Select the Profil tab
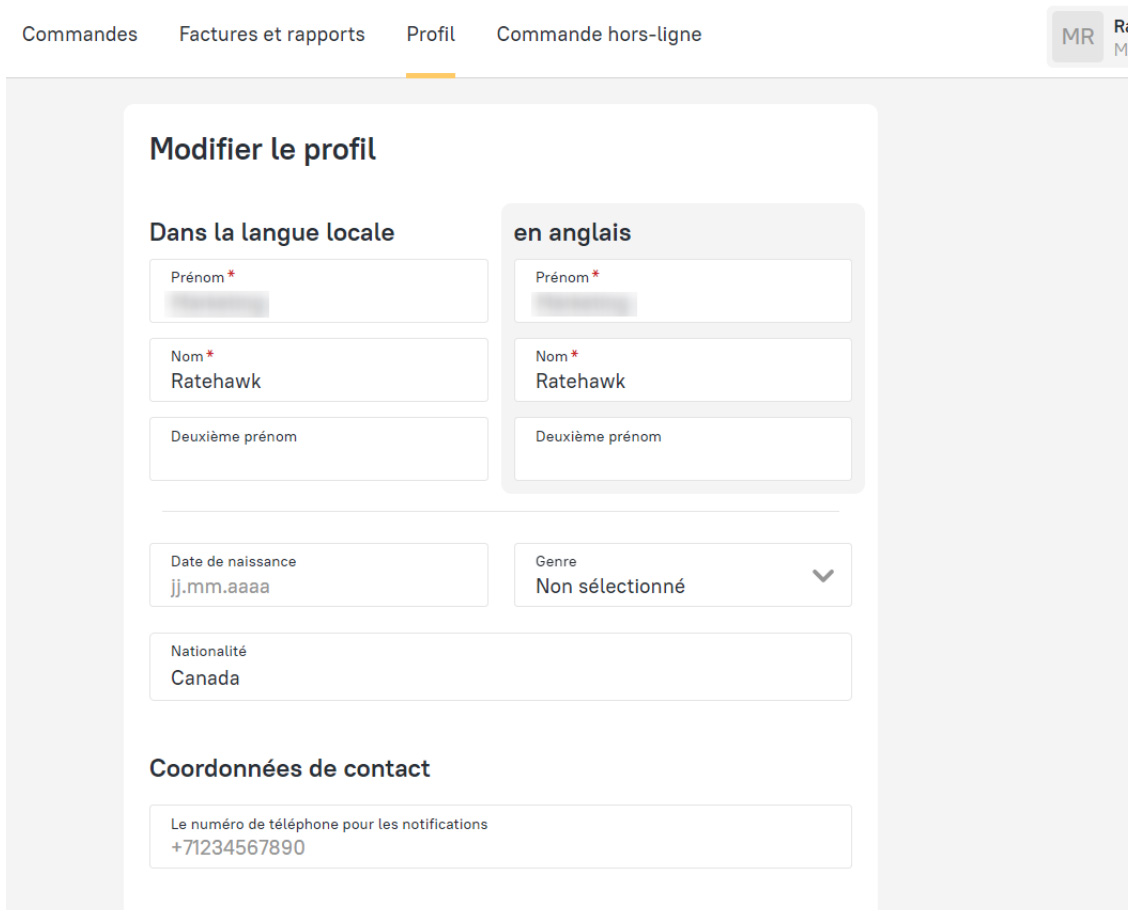 point(431,34)
